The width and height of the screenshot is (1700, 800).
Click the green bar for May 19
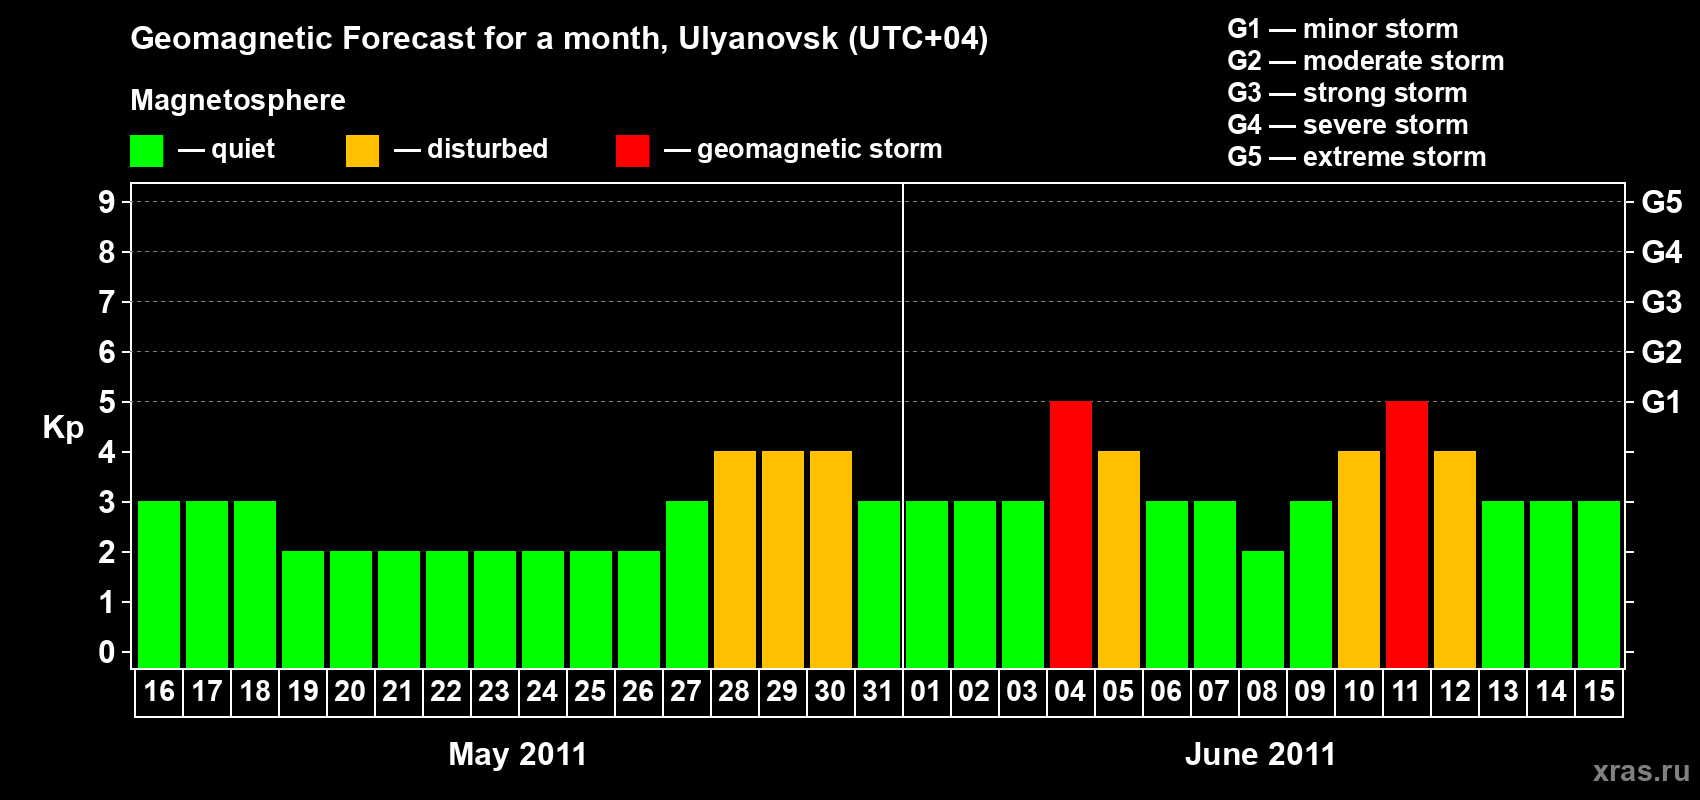coord(303,609)
